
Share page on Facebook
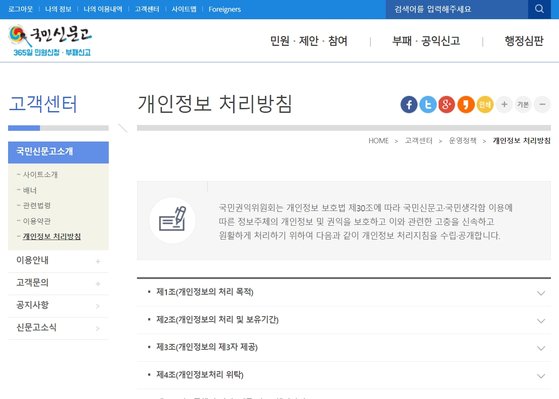(x=409, y=104)
